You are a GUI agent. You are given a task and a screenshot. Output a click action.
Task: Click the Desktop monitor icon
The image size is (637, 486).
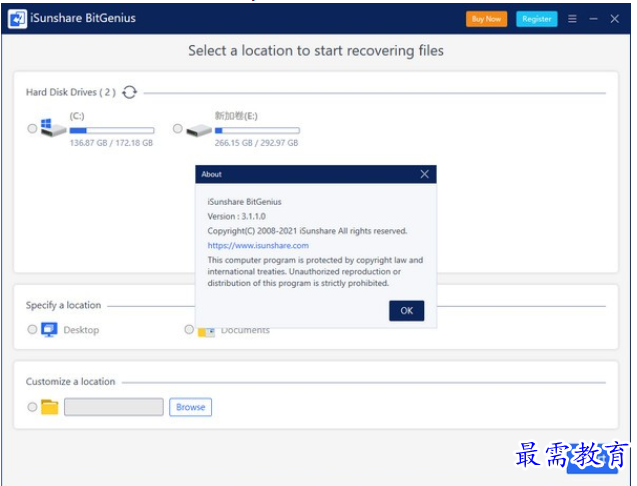pyautogui.click(x=49, y=330)
